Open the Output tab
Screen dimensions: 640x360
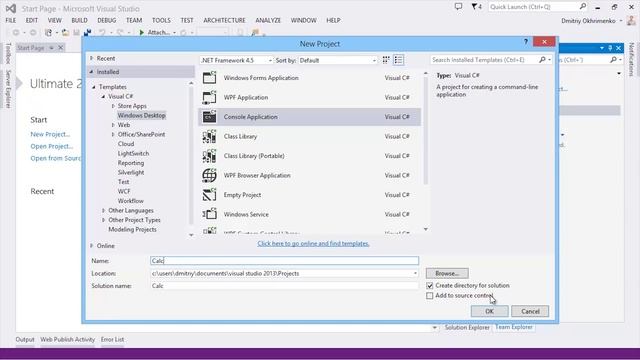pos(25,340)
